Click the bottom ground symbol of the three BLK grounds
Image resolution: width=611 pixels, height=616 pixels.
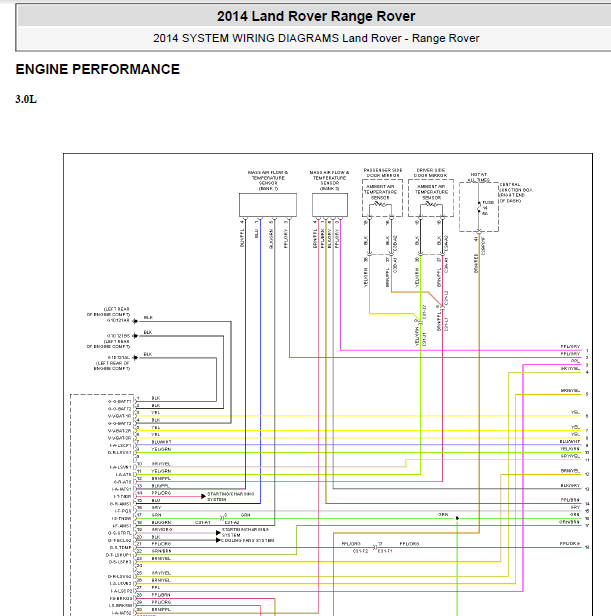click(x=135, y=358)
